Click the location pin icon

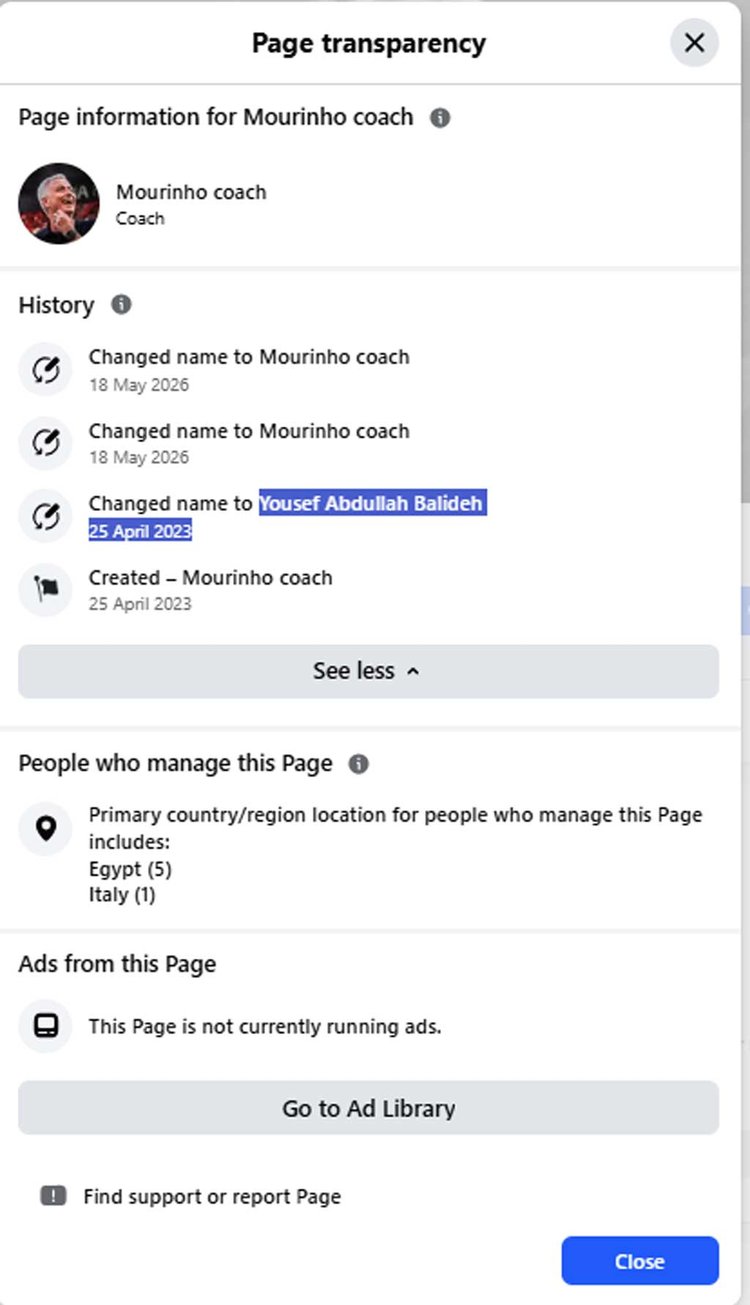click(45, 828)
